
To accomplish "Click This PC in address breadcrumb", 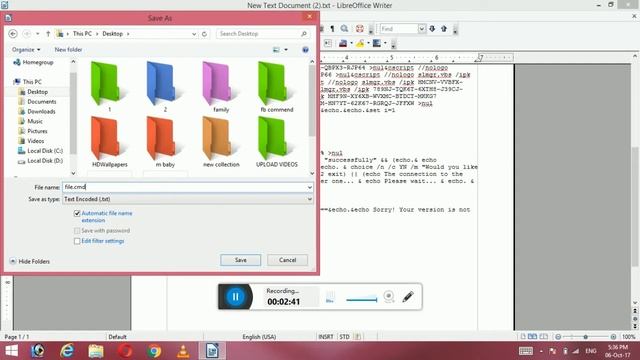I will 82,34.
